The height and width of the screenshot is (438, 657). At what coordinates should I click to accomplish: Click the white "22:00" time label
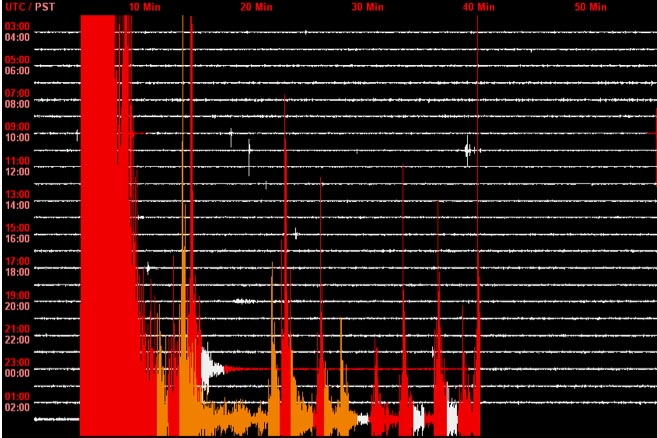[x=17, y=340]
